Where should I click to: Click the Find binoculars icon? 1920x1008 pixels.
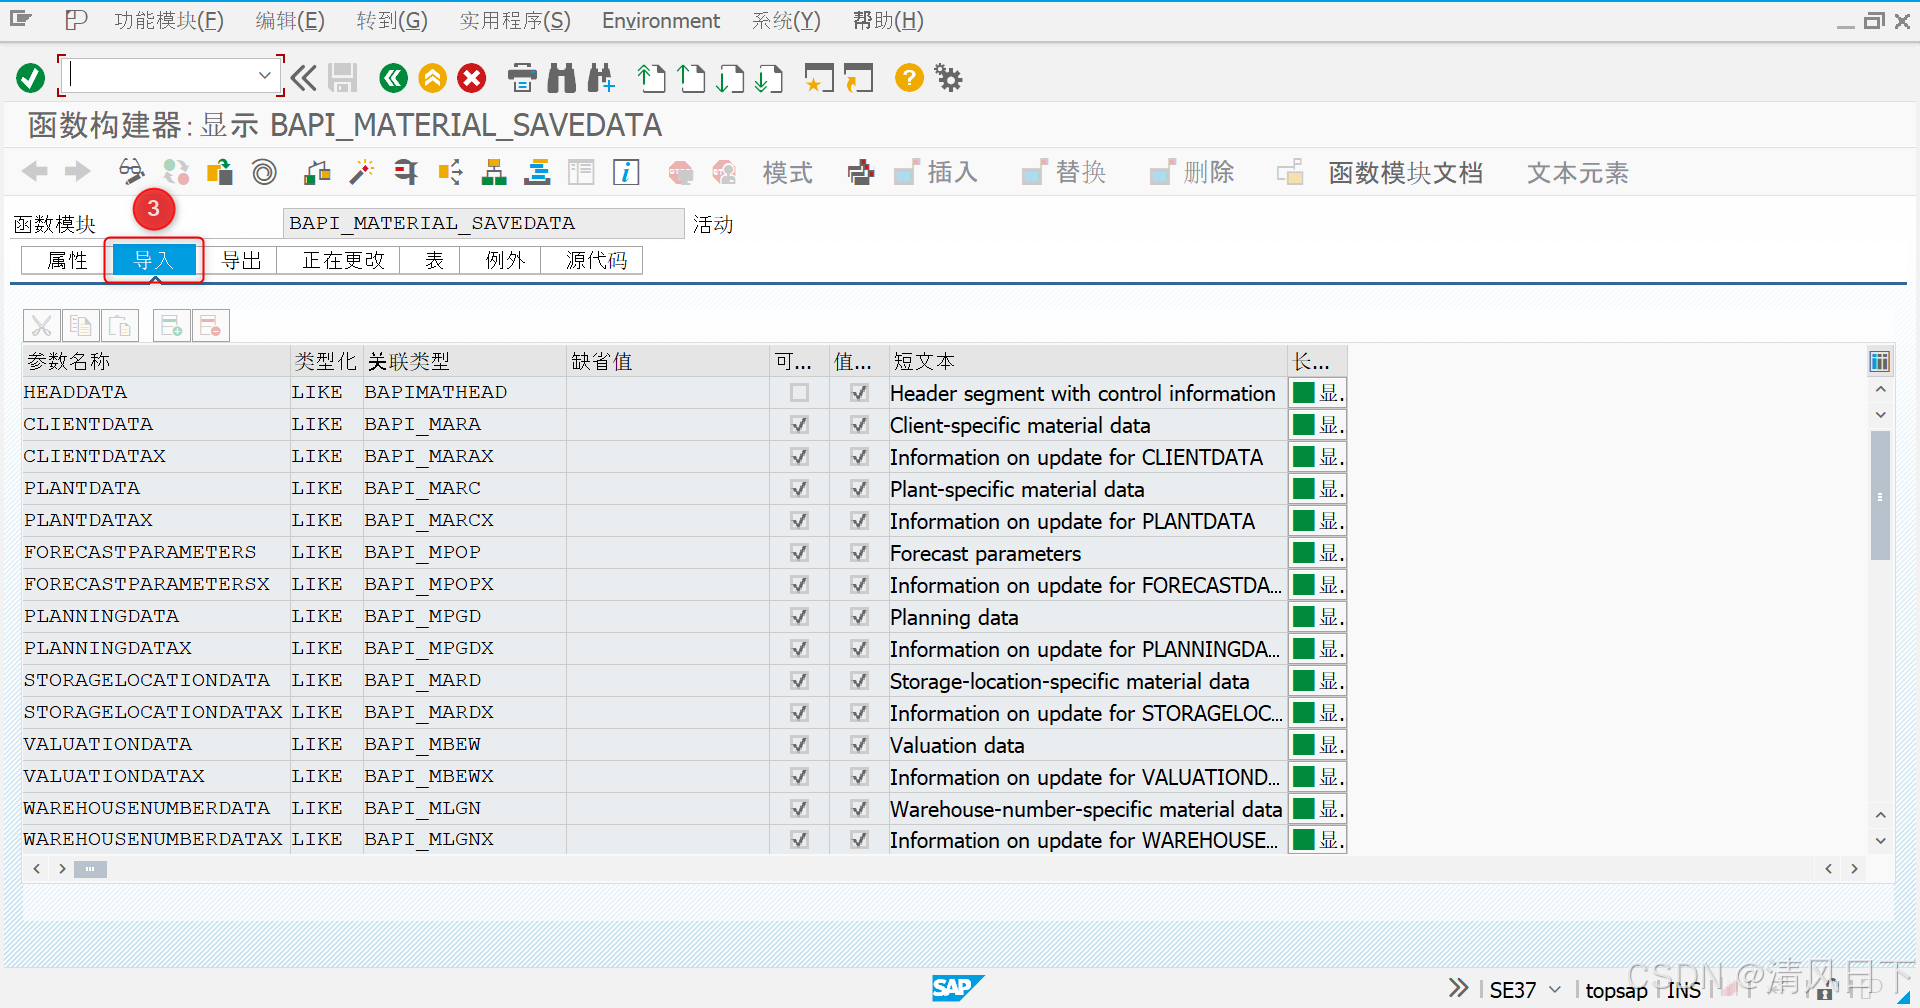coord(562,77)
